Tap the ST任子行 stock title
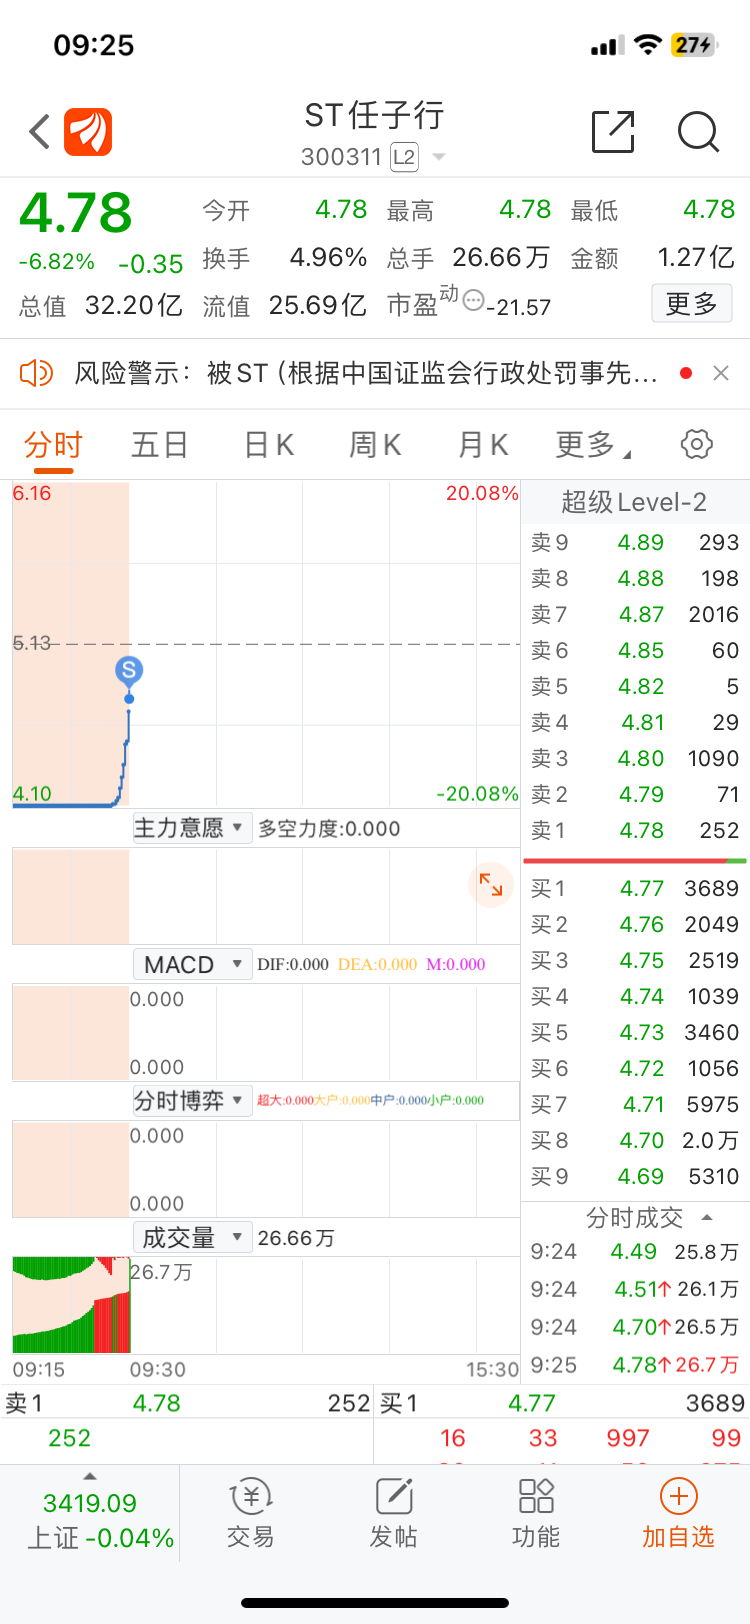Image resolution: width=750 pixels, height=1624 pixels. tap(374, 115)
